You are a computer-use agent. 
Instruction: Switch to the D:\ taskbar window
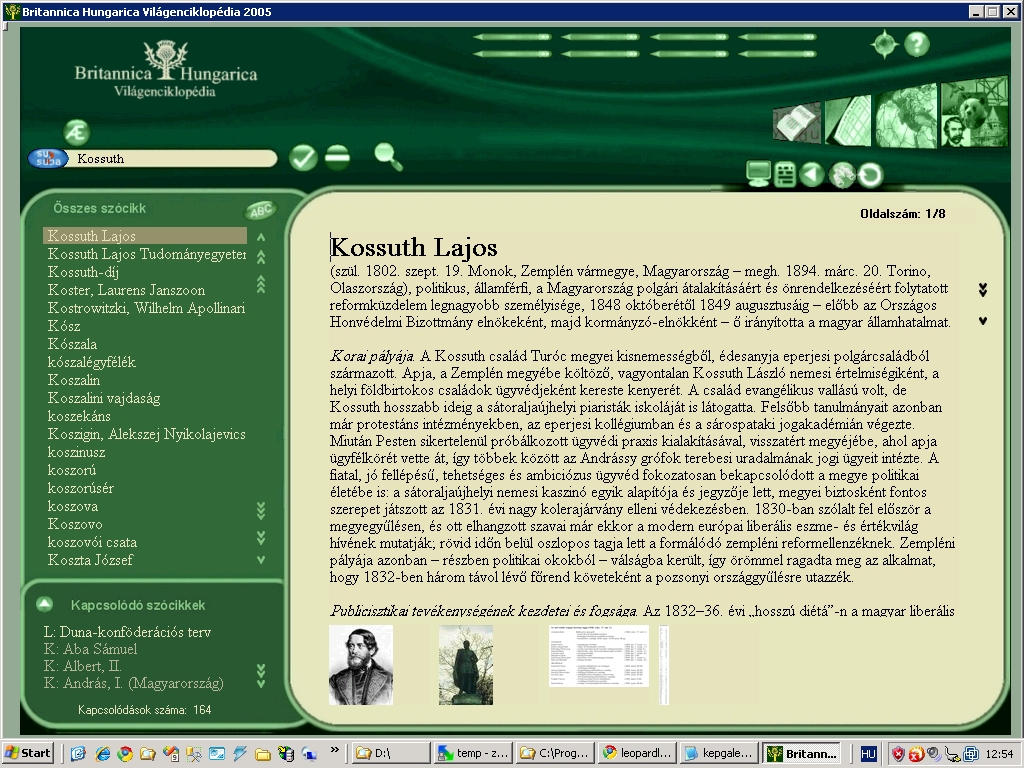coord(391,753)
